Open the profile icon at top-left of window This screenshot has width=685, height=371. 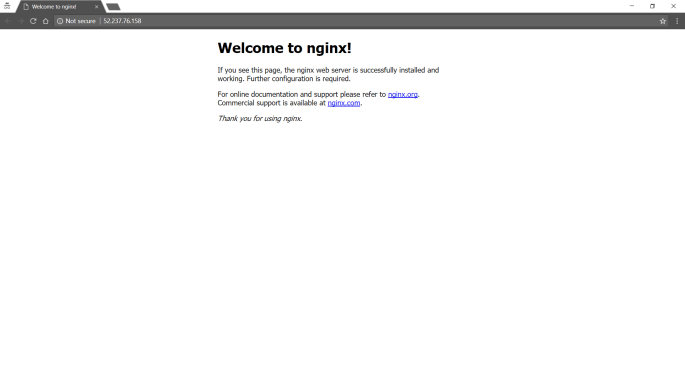click(x=7, y=6)
